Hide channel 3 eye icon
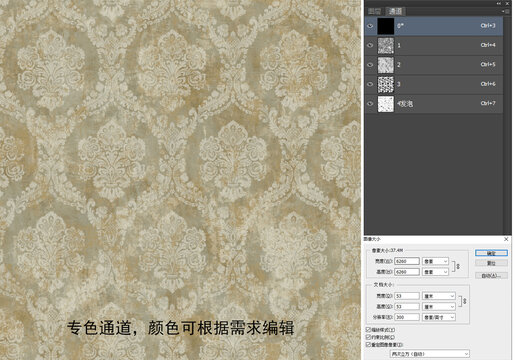This screenshot has height=360, width=515. pos(370,84)
